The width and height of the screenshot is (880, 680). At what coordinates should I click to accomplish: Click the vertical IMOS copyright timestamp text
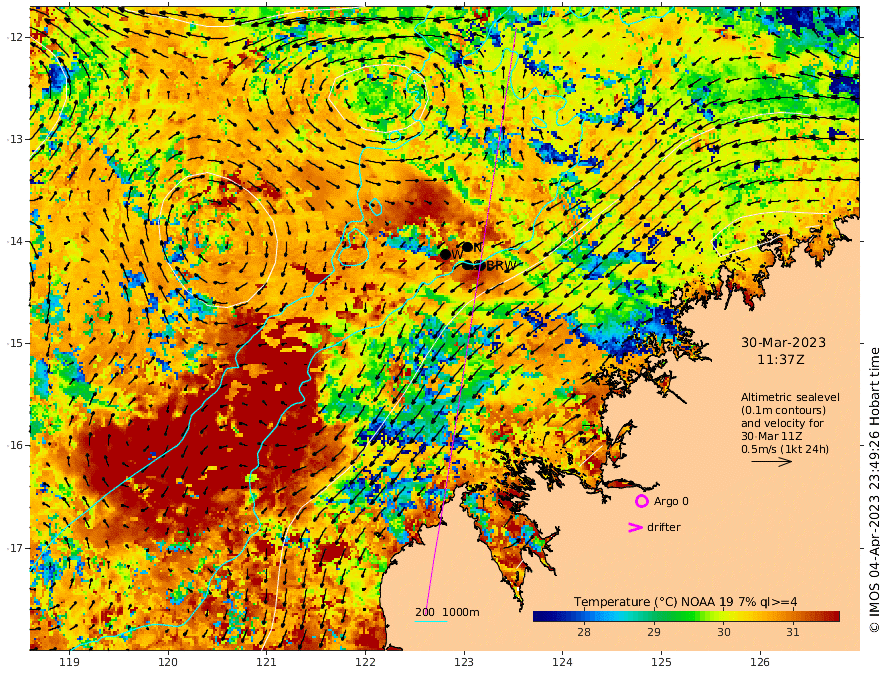[x=873, y=490]
